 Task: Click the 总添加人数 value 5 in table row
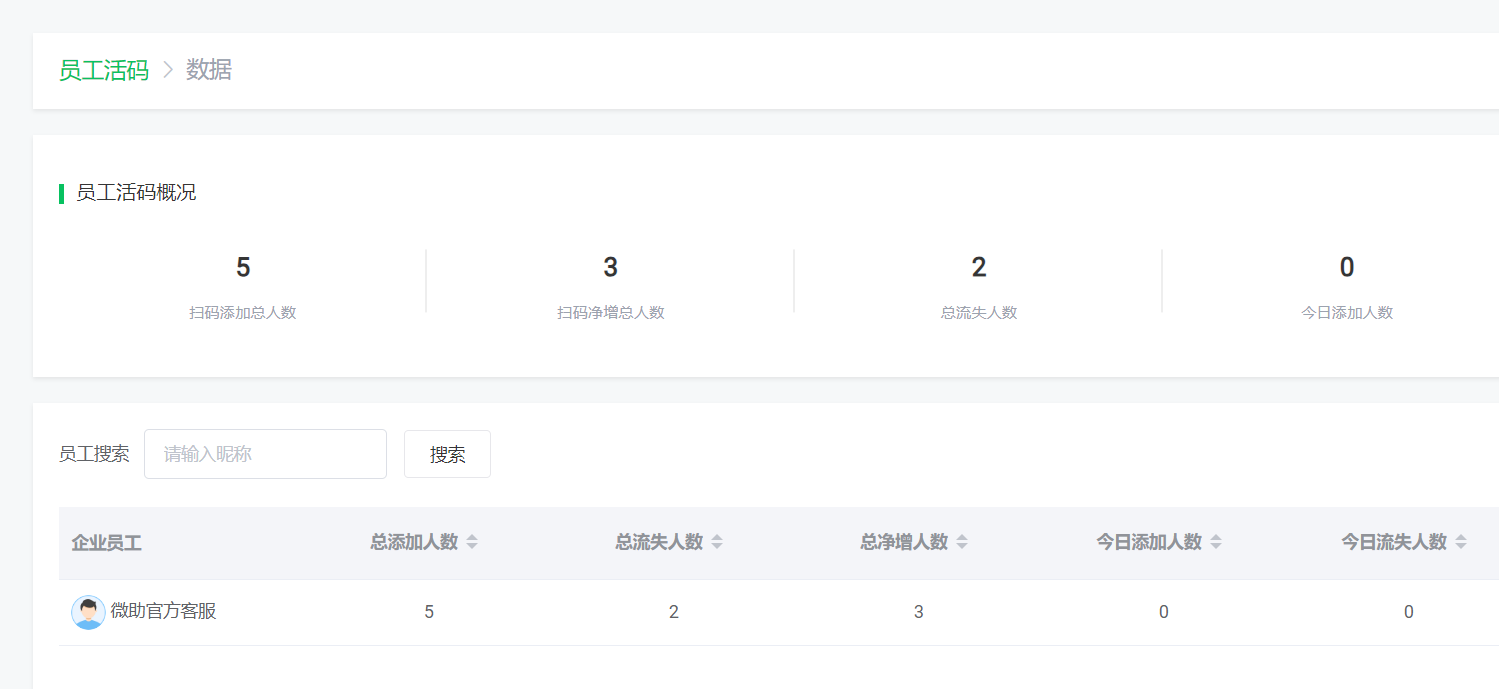pos(429,612)
